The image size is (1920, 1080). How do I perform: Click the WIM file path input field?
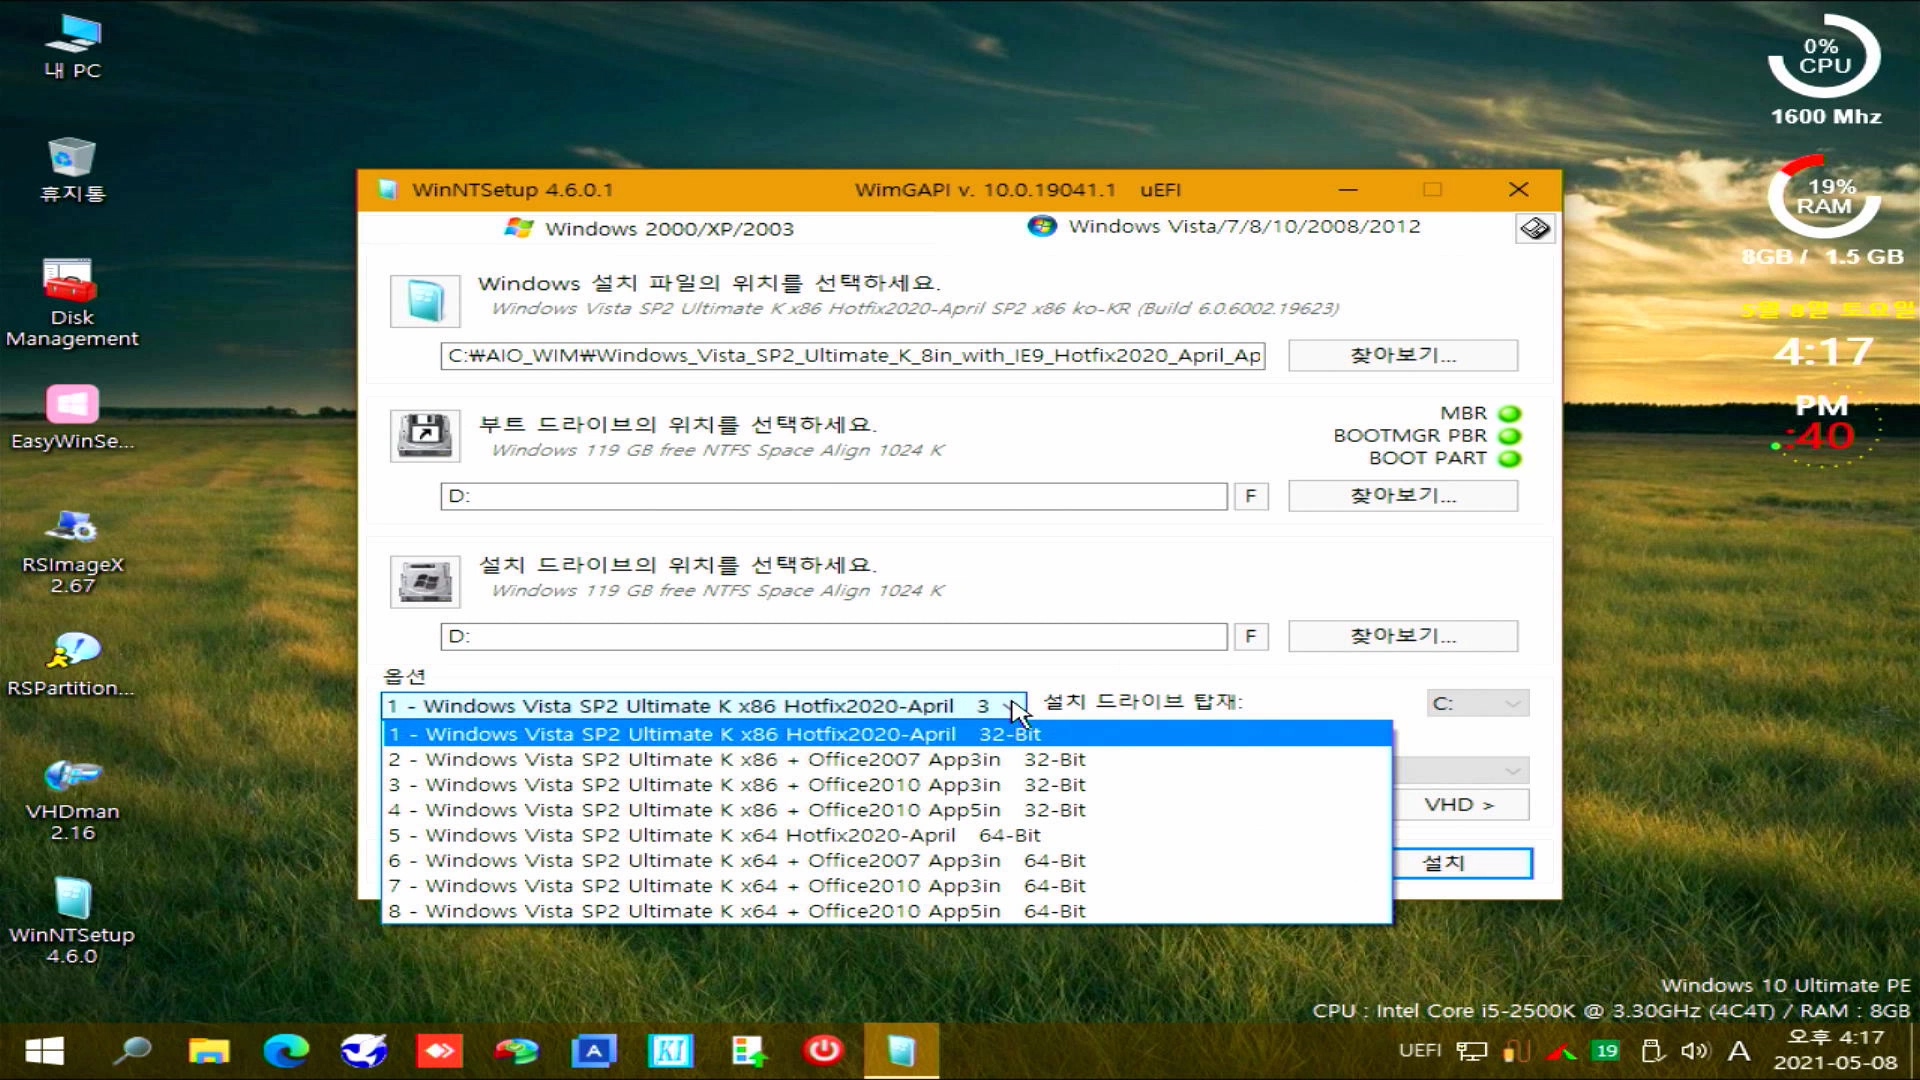tap(853, 355)
